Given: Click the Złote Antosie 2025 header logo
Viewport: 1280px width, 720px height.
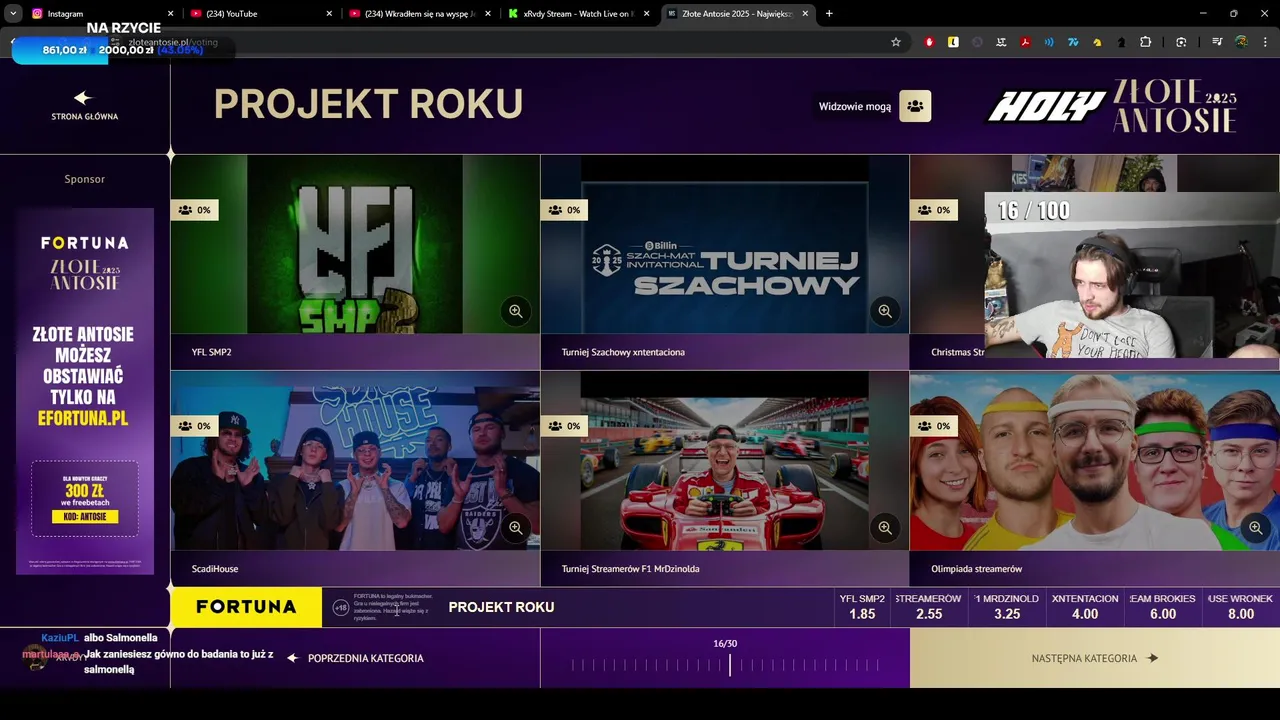Looking at the screenshot, I should 1175,106.
